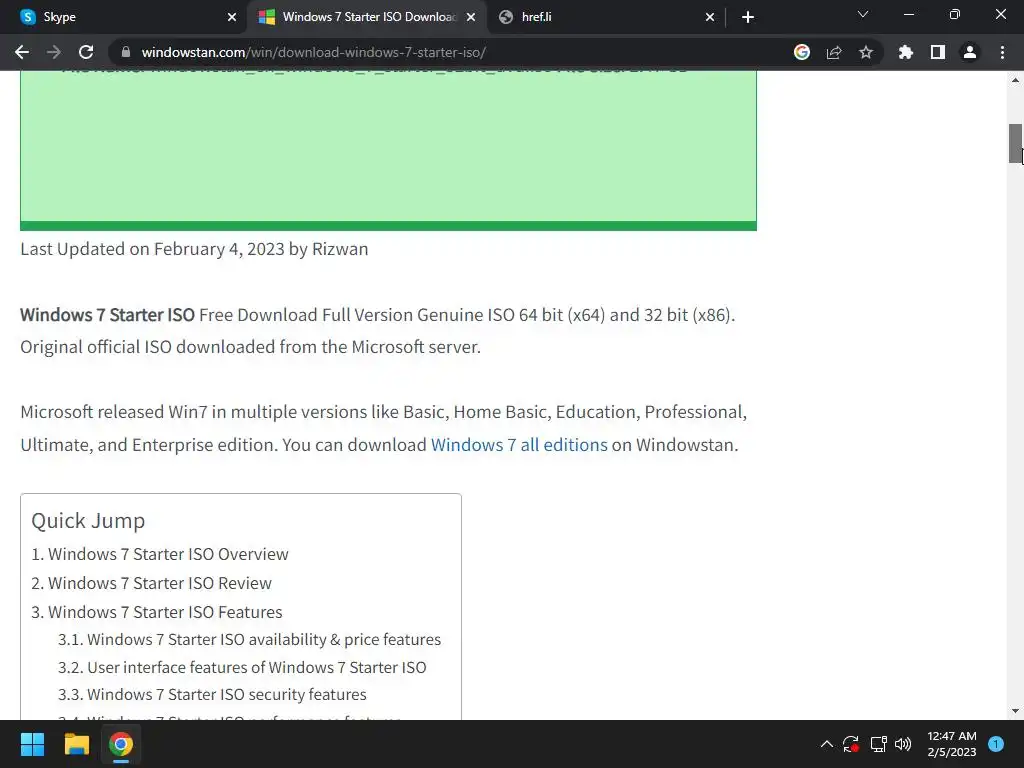Viewport: 1024px width, 768px height.
Task: Close the Windows 7 Starter ISO tab
Action: 471,17
